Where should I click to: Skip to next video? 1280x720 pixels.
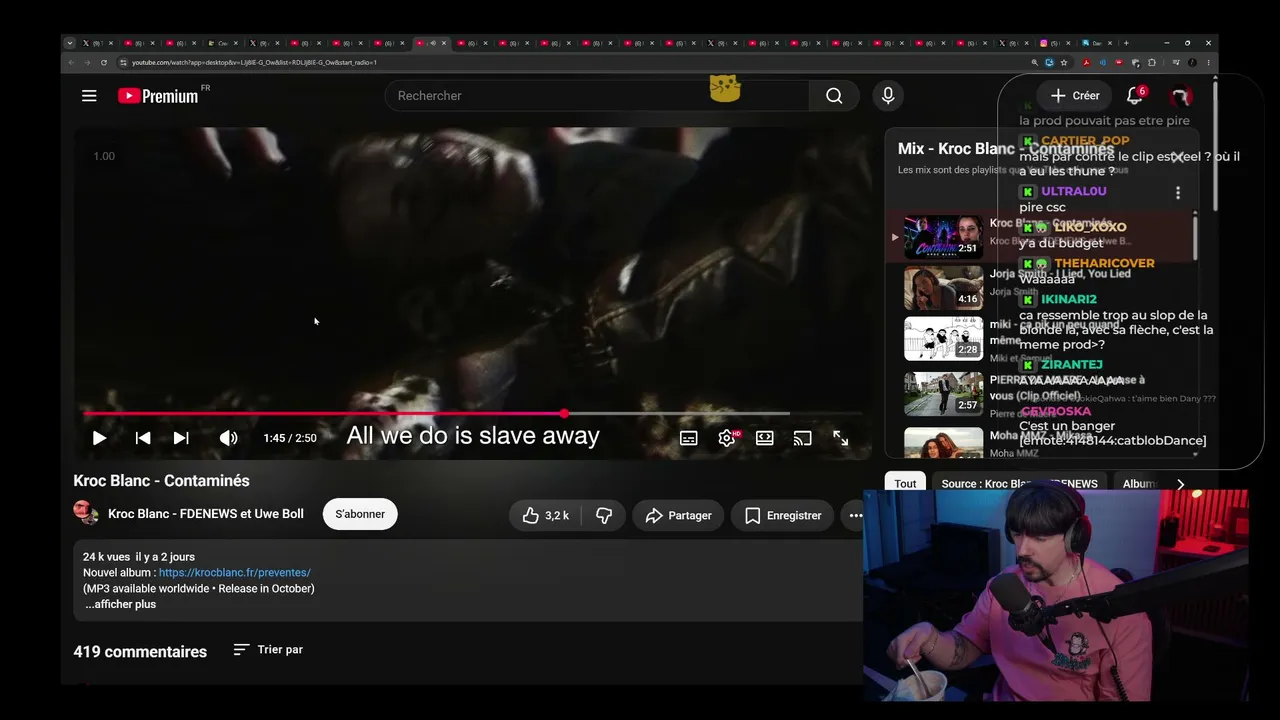181,438
